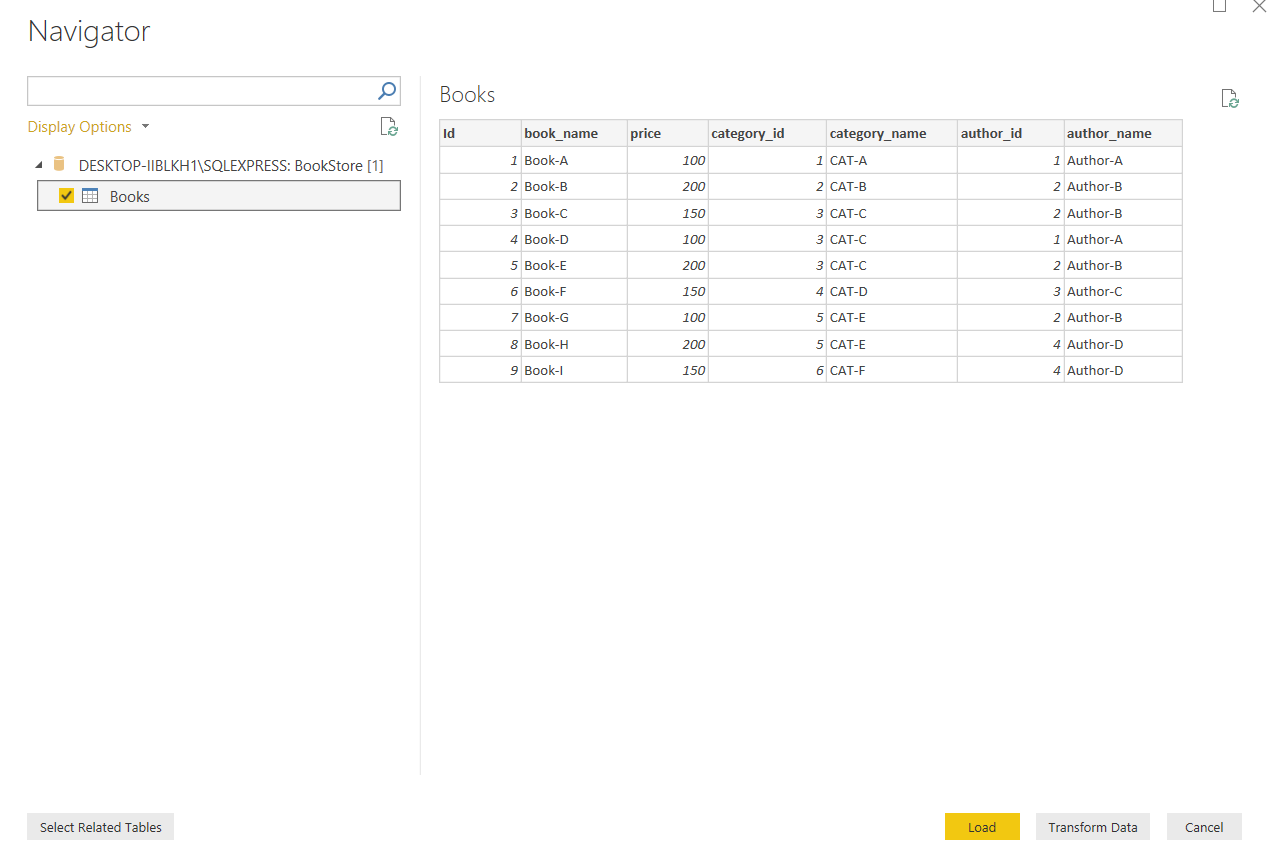Select the Book-C cell
This screenshot has width=1271, height=854.
coord(574,213)
